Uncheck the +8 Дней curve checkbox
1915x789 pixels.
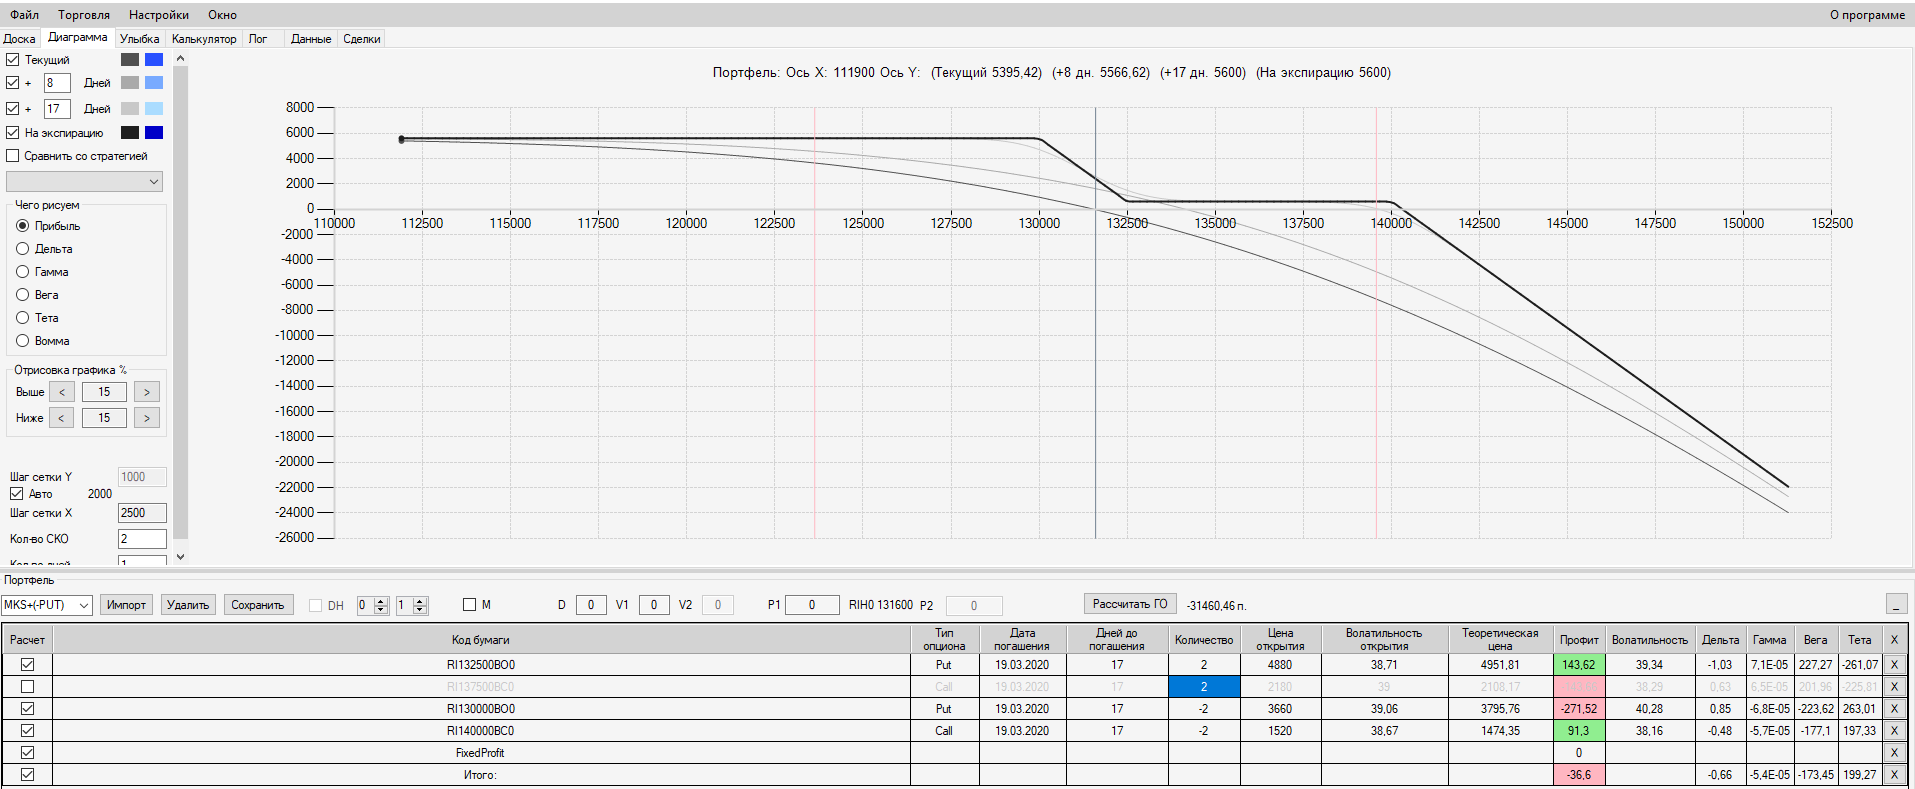coord(13,83)
